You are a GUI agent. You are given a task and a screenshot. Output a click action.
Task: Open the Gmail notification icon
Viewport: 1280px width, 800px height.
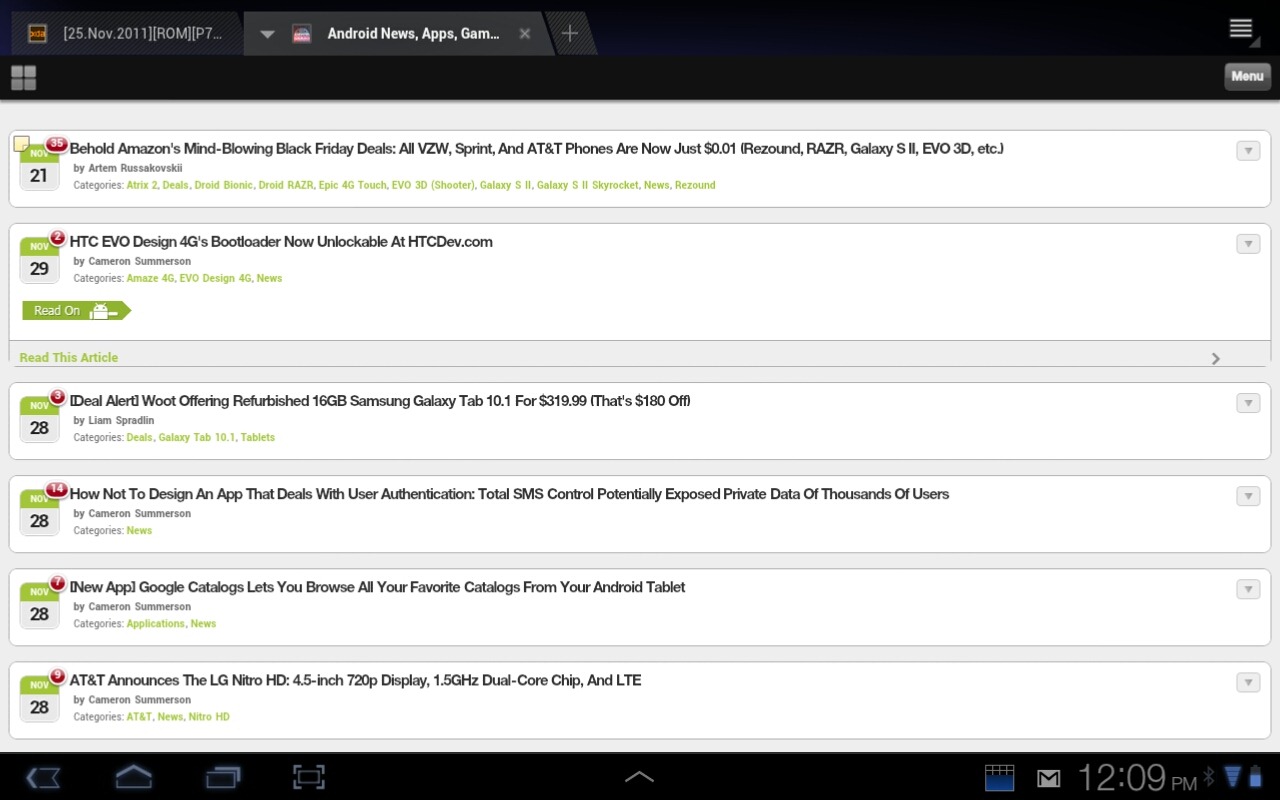click(x=1048, y=778)
